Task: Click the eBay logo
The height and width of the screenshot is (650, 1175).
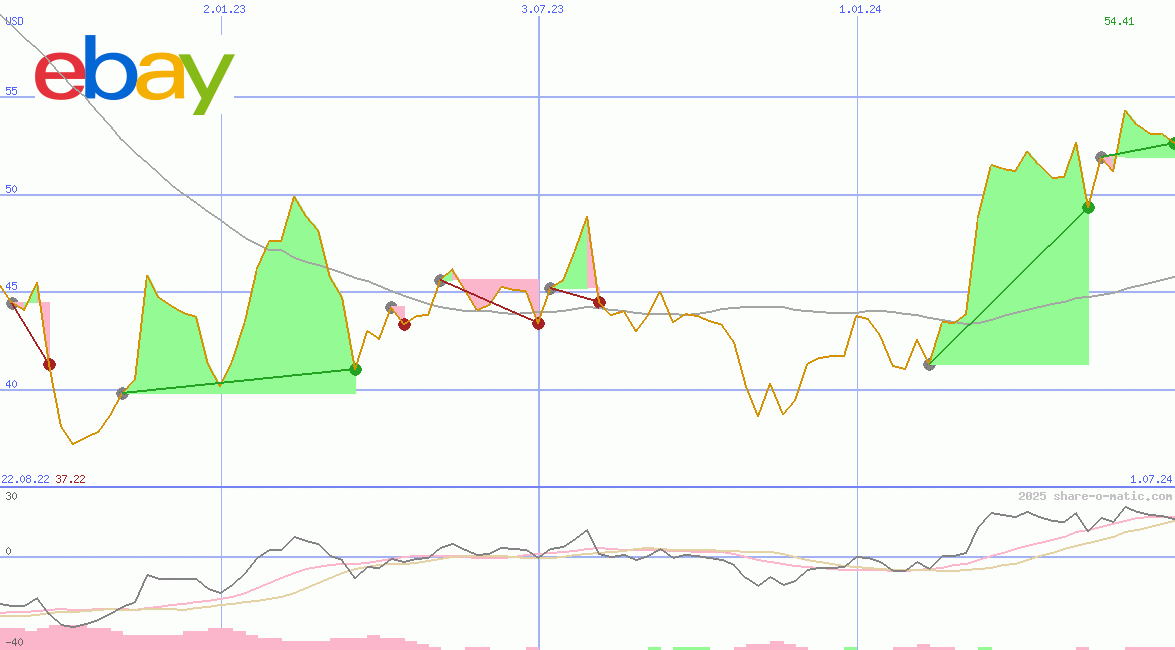Action: tap(134, 74)
